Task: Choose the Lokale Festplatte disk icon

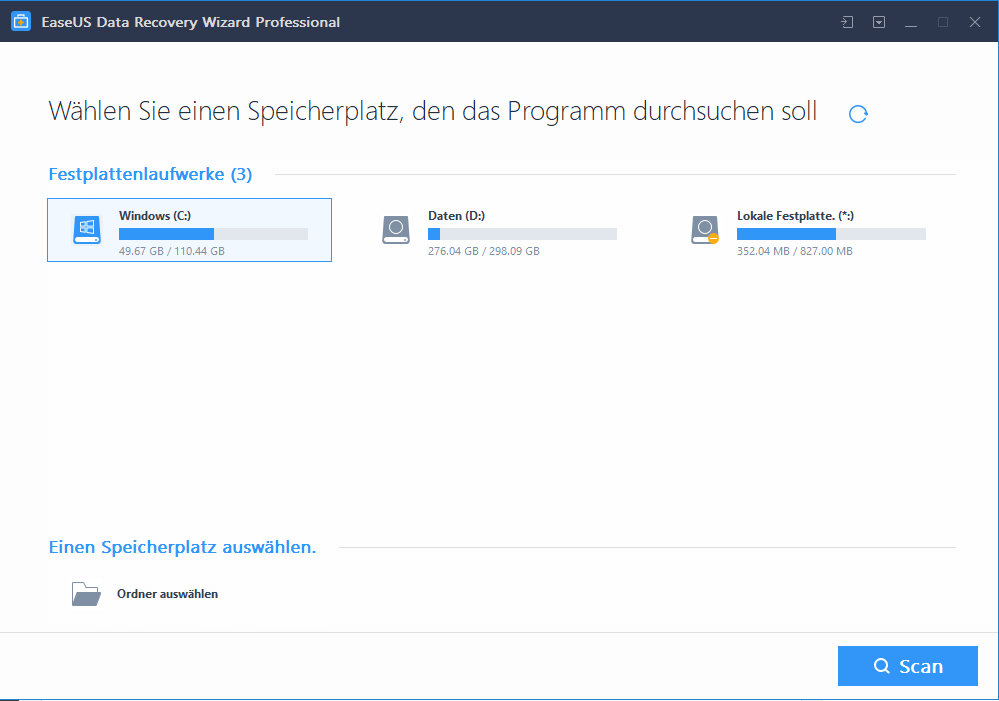Action: (x=705, y=230)
